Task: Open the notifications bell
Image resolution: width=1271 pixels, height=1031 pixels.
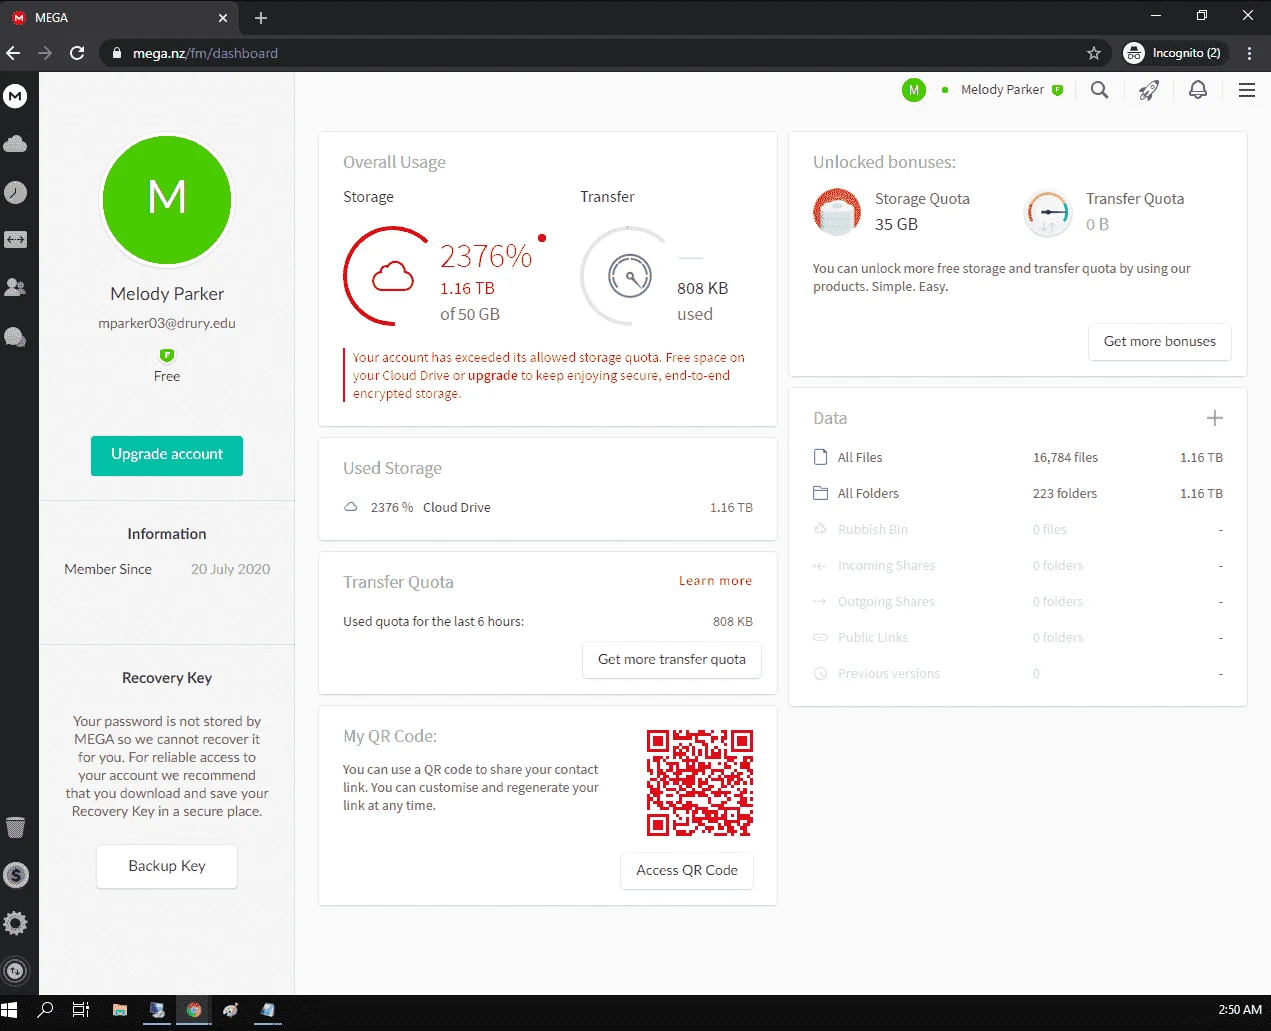Action: coord(1198,90)
